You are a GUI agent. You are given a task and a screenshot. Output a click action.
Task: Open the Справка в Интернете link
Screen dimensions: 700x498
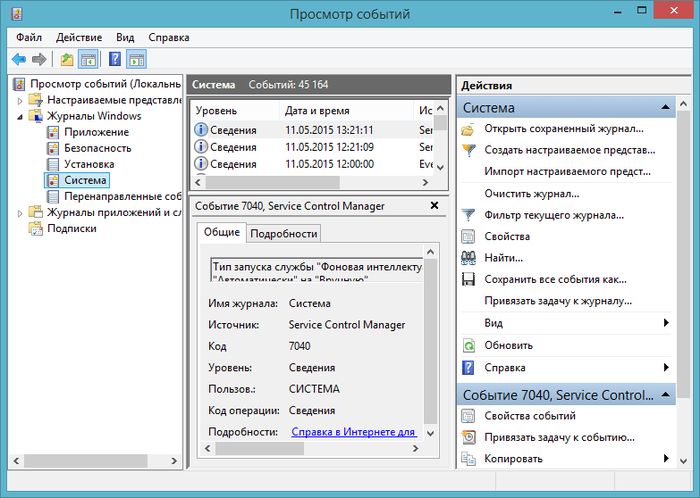353,432
